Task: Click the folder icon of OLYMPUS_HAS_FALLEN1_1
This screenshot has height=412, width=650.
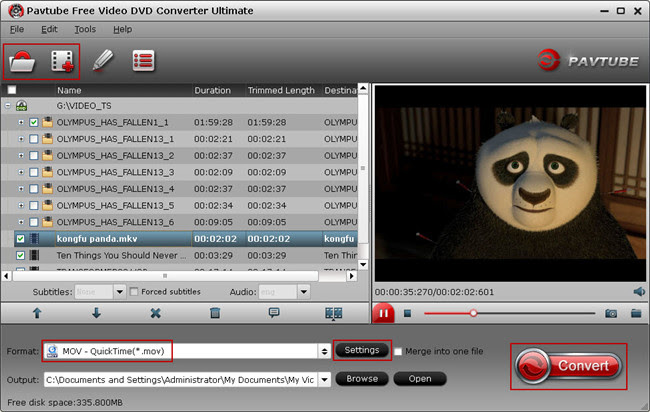Action: [47, 122]
